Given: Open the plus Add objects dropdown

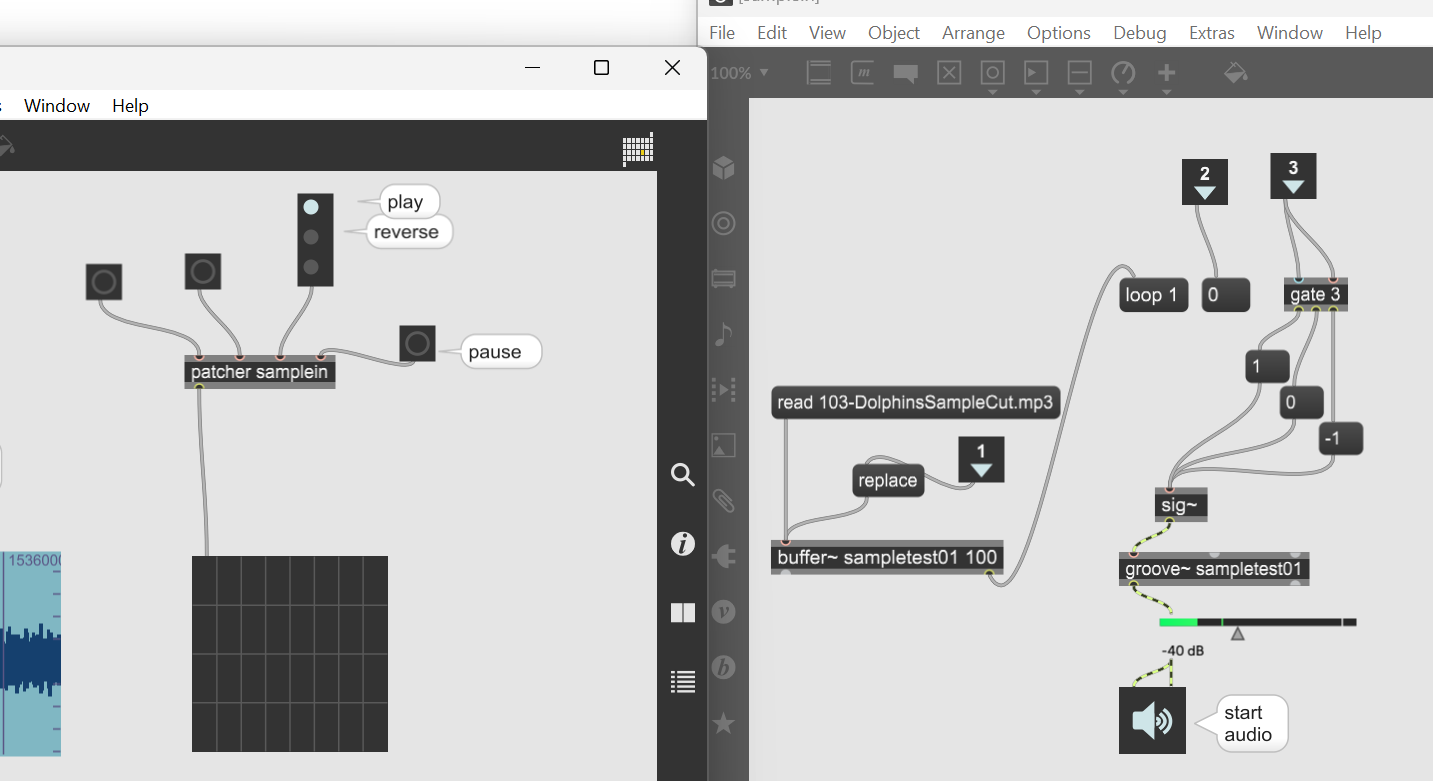Looking at the screenshot, I should [x=1167, y=77].
